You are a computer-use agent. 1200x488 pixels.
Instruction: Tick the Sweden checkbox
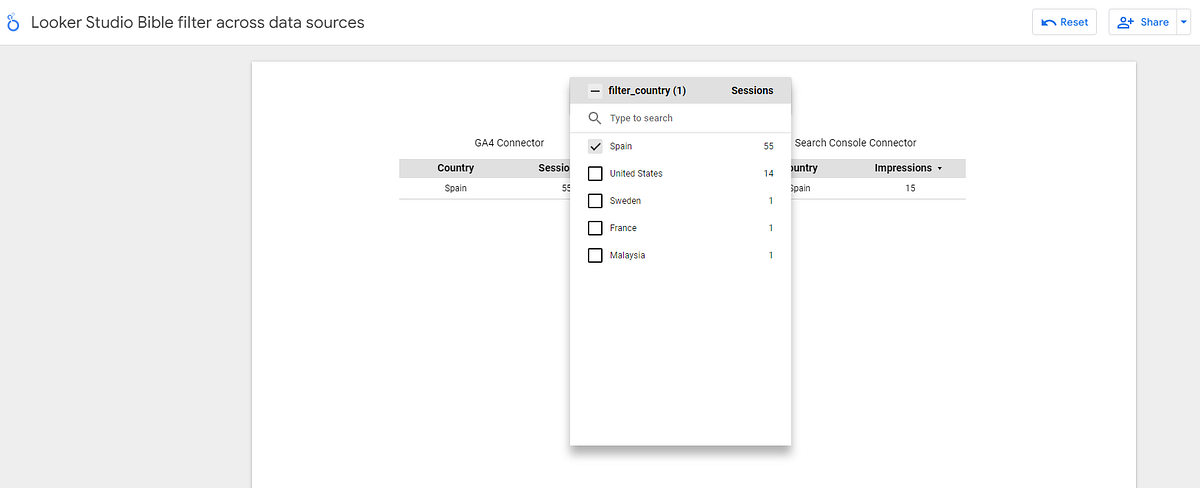coord(595,201)
